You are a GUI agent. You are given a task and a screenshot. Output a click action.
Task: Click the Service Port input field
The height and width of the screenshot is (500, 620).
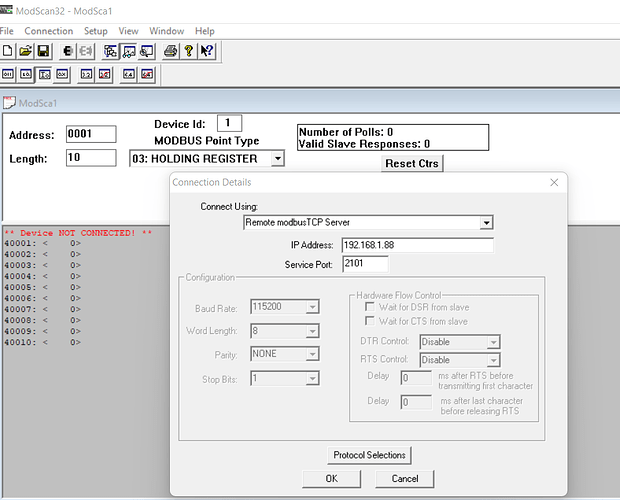pyautogui.click(x=365, y=264)
